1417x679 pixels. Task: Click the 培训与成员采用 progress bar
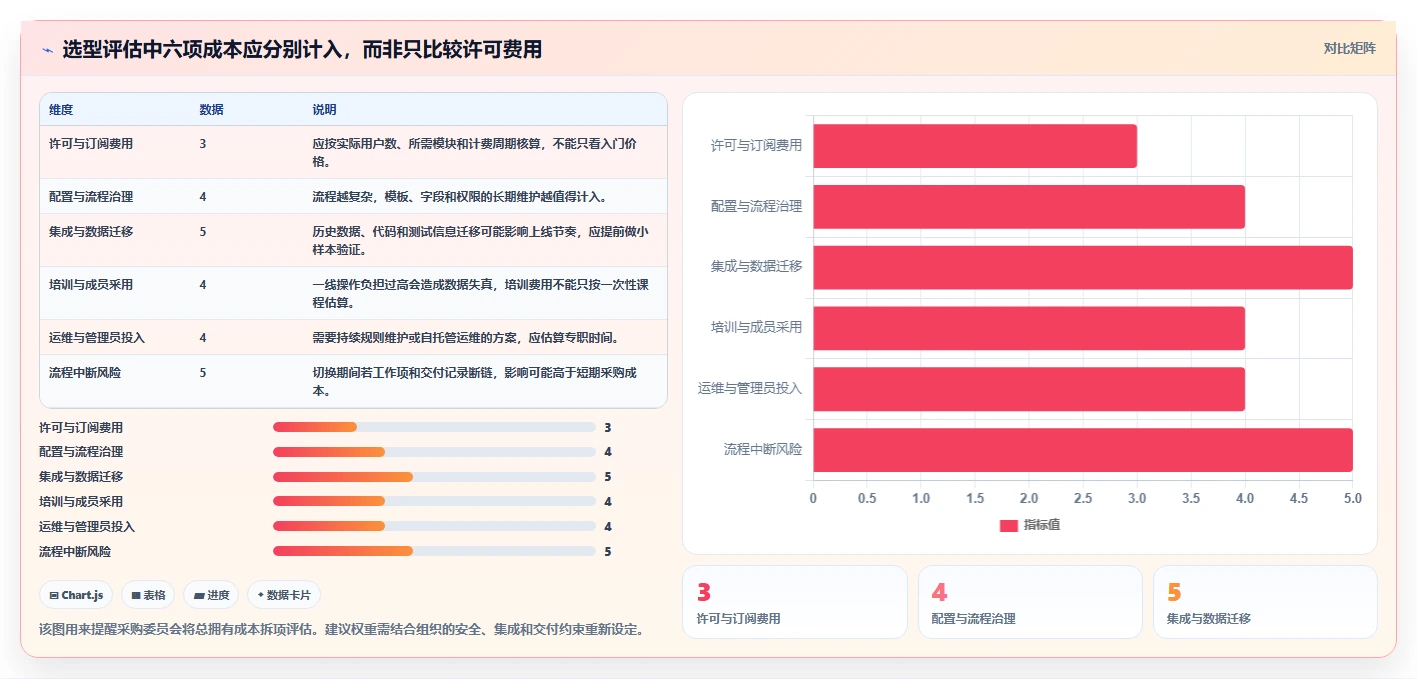[434, 501]
